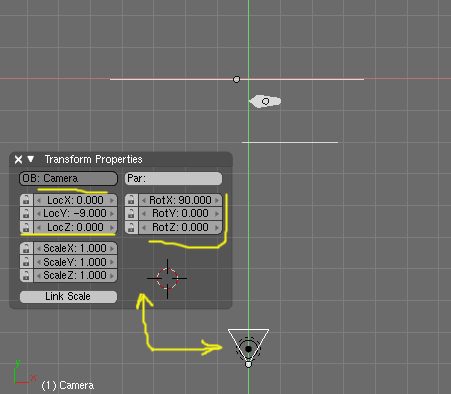Increase ScaleX with right arrow
The height and width of the screenshot is (394, 451).
112,248
